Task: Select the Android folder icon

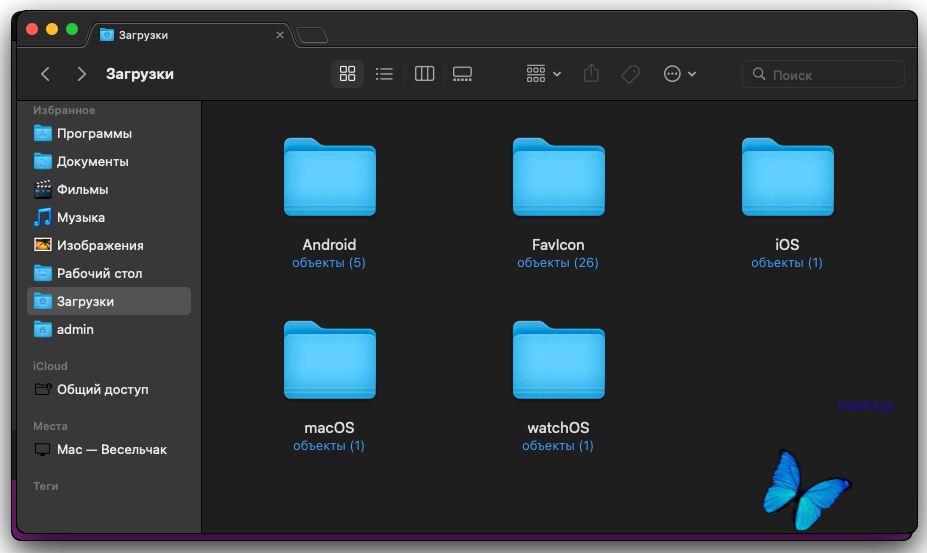Action: coord(330,177)
